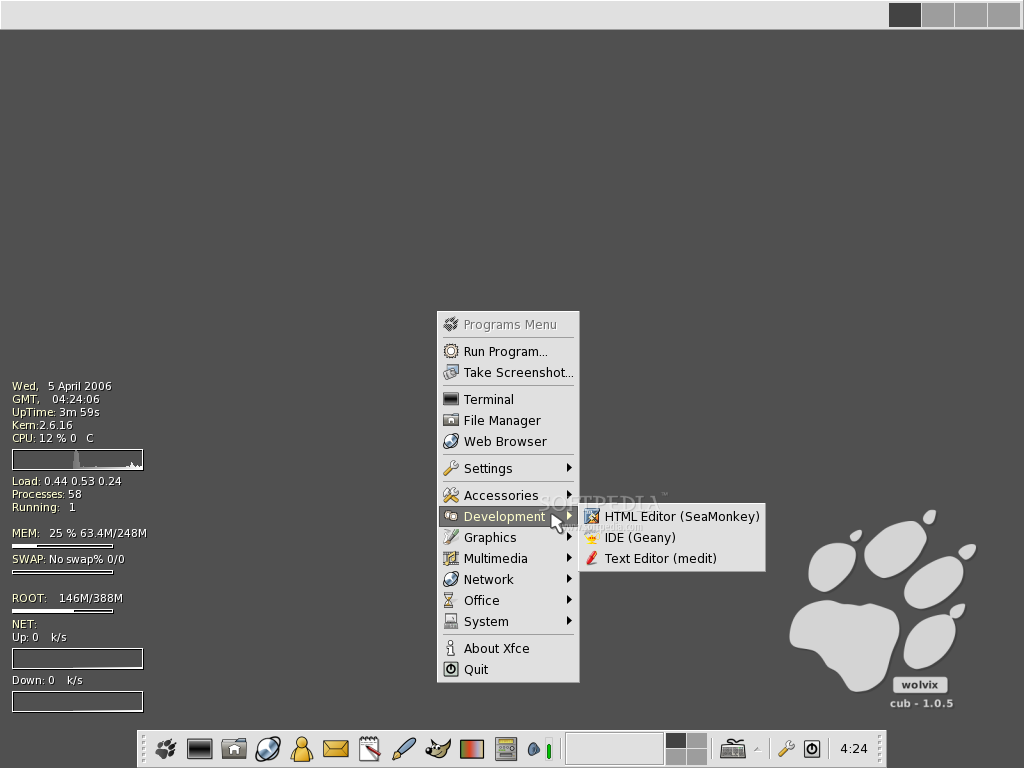
Task: Select HTML Editor (SeaMonkey) entry
Action: [x=681, y=516]
